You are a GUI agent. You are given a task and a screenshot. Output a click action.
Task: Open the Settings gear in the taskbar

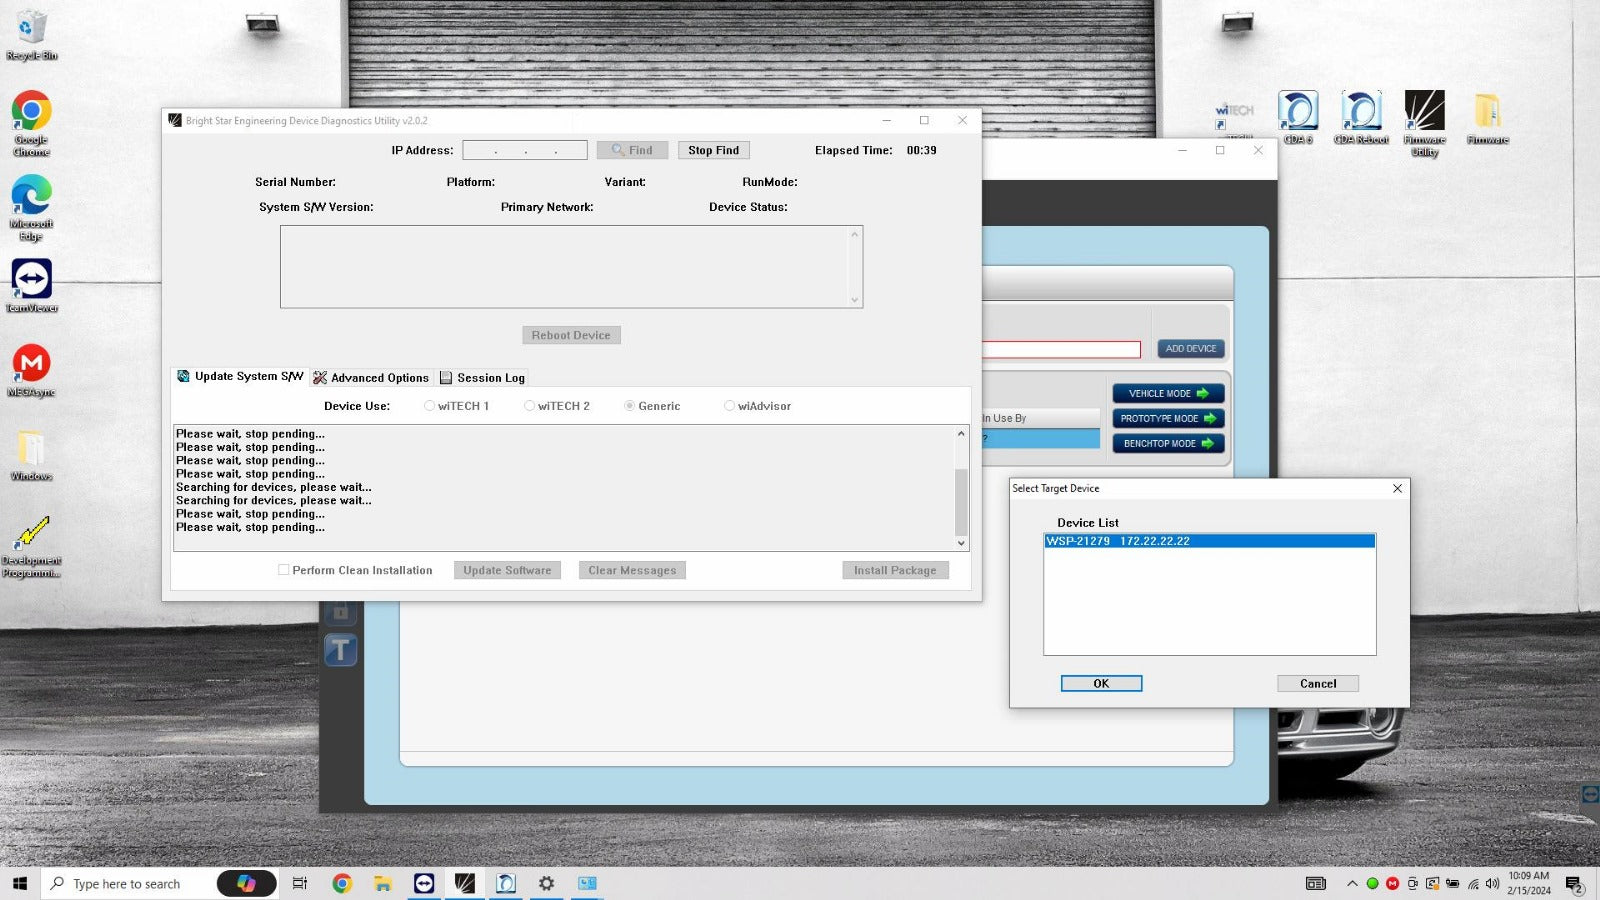coord(546,883)
